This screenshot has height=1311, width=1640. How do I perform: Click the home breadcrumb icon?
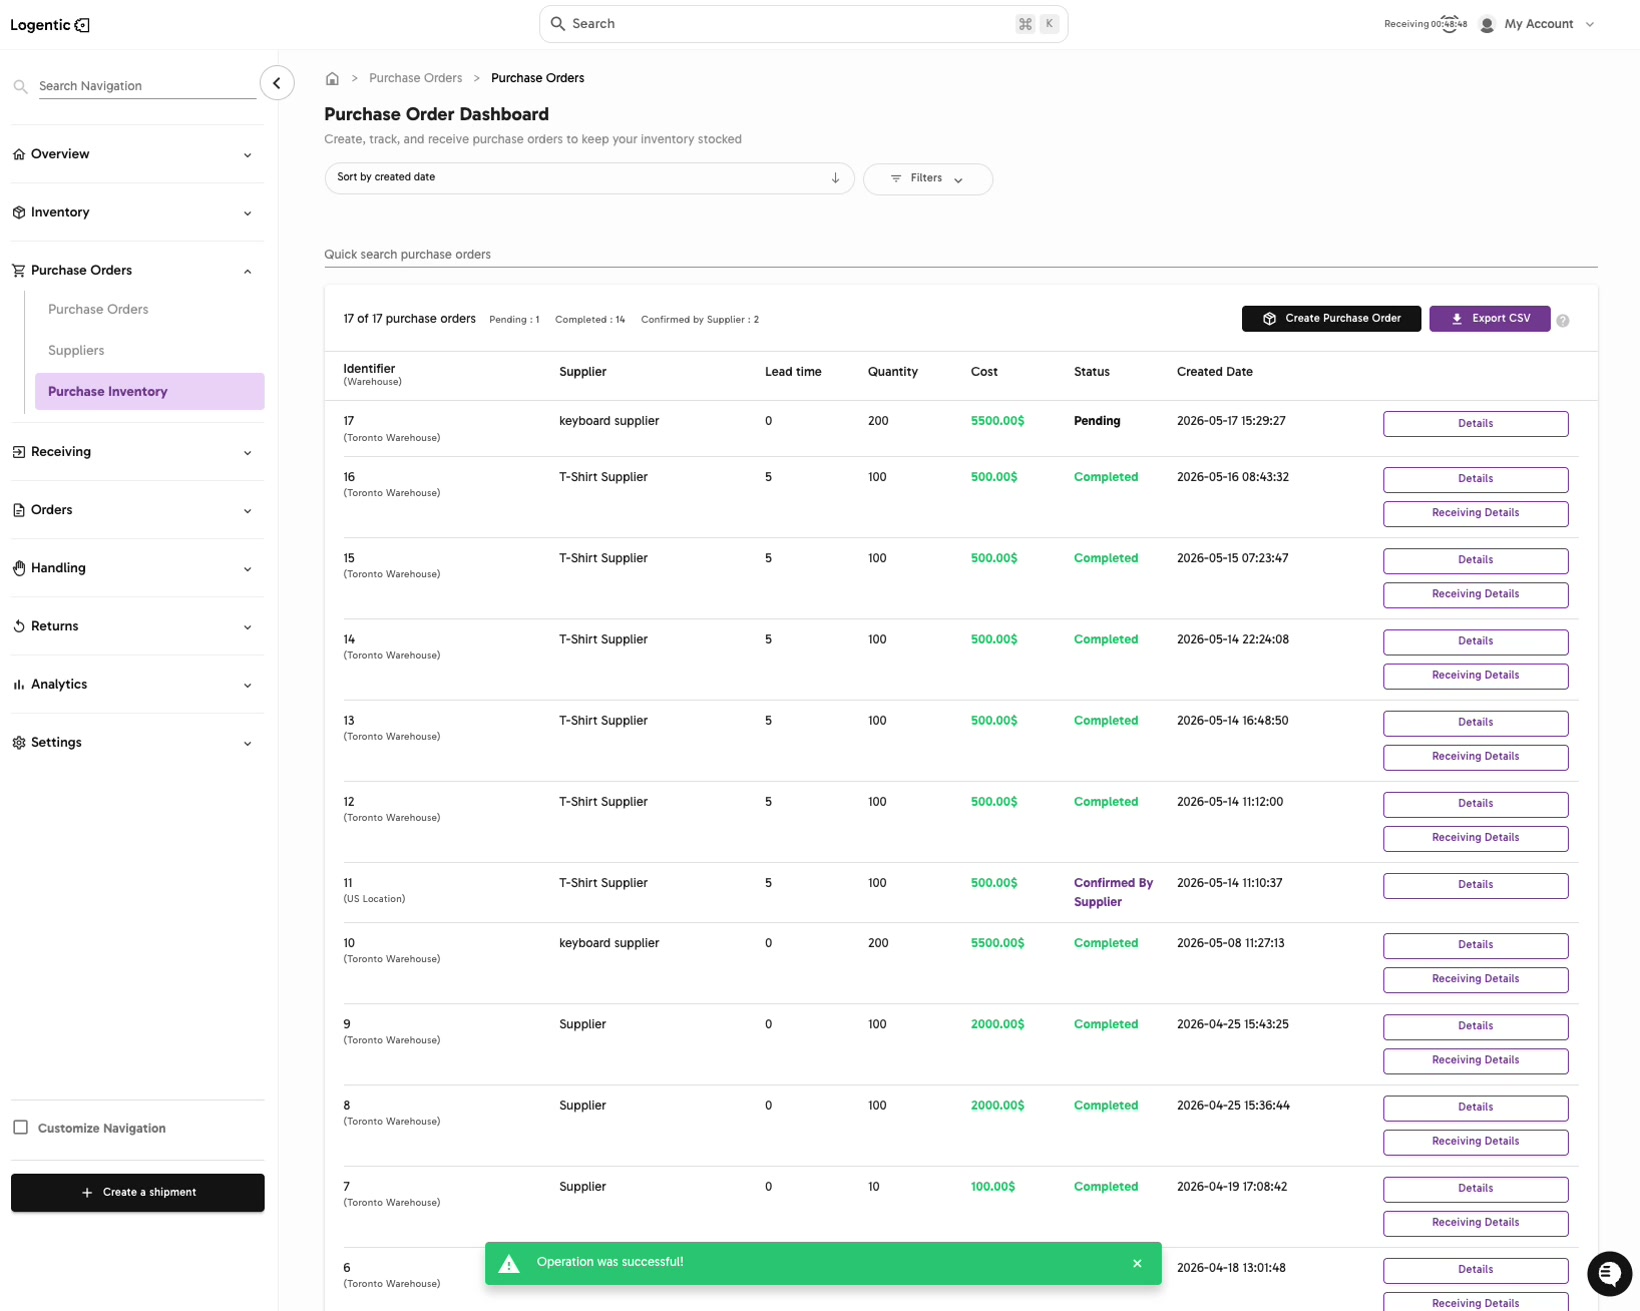[332, 78]
